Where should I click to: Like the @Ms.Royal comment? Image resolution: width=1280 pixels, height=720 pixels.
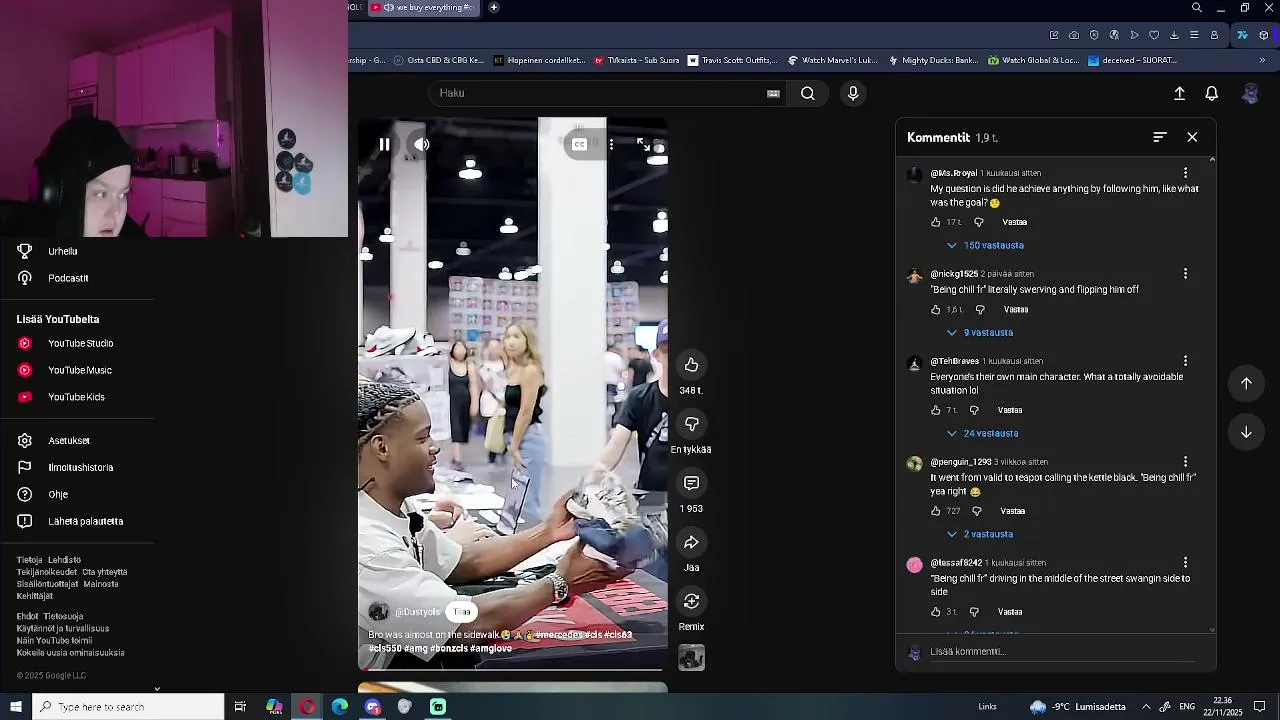pyautogui.click(x=936, y=222)
